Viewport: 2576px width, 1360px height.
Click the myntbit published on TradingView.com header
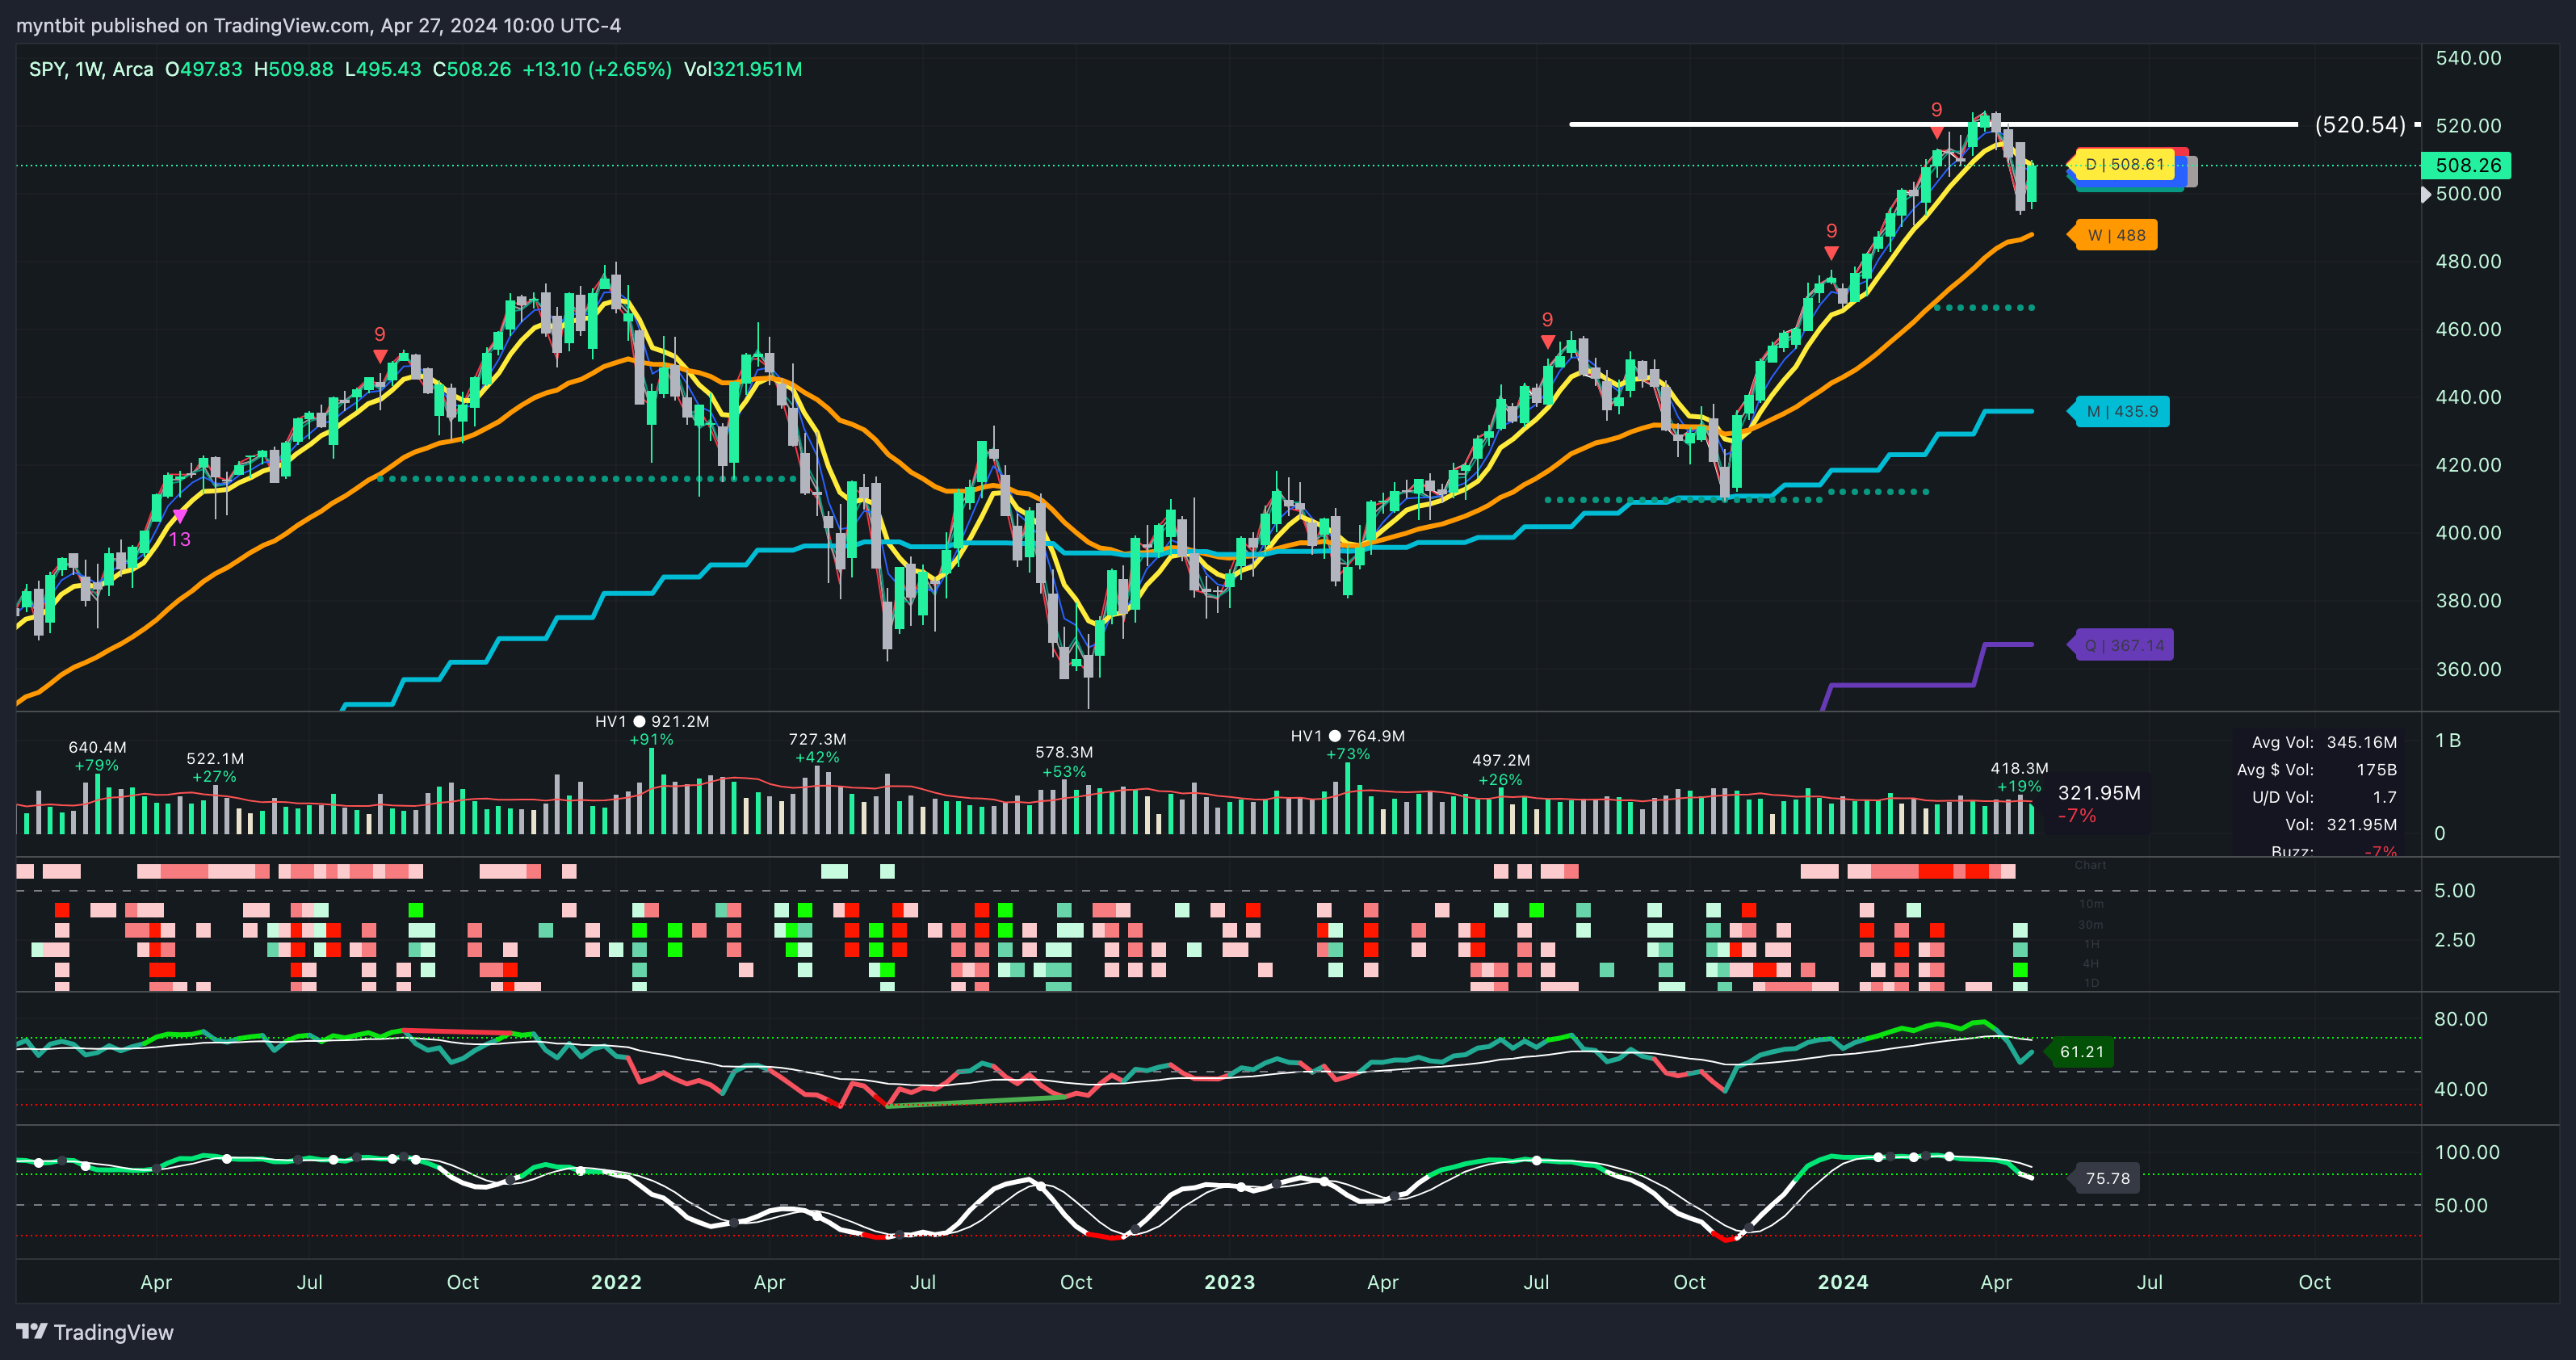click(319, 25)
